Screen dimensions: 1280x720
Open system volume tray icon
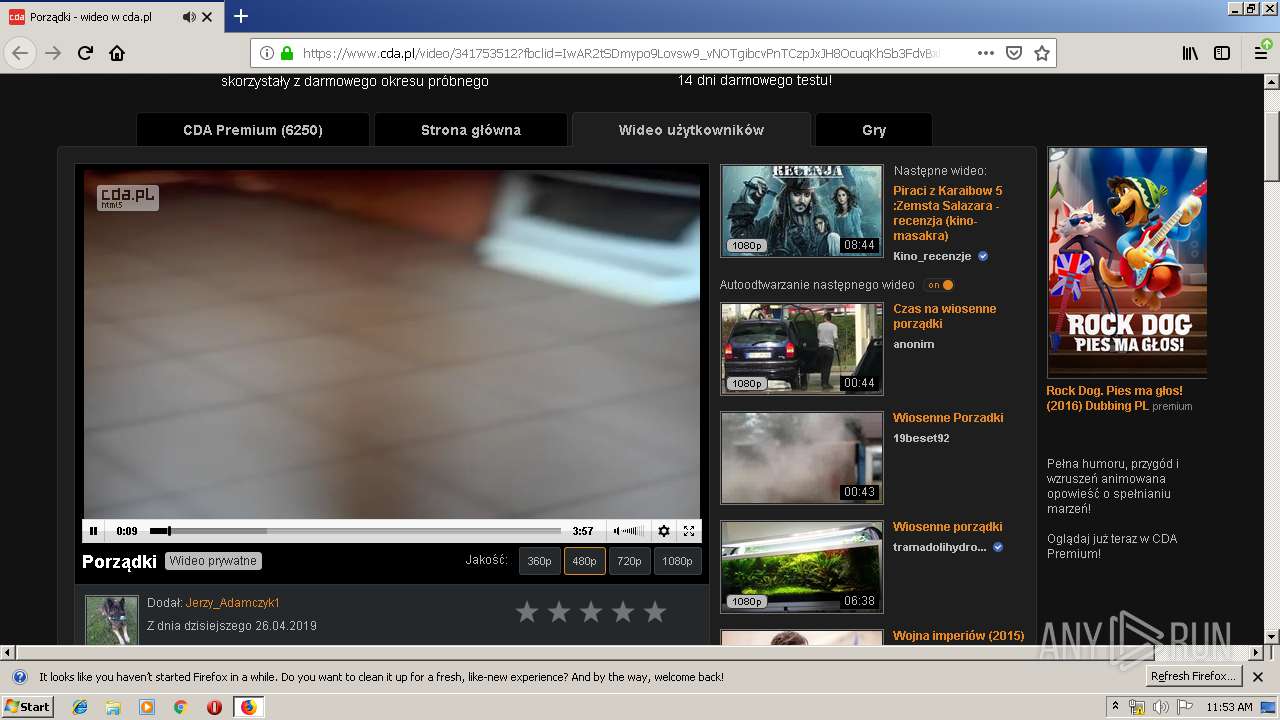point(1161,707)
